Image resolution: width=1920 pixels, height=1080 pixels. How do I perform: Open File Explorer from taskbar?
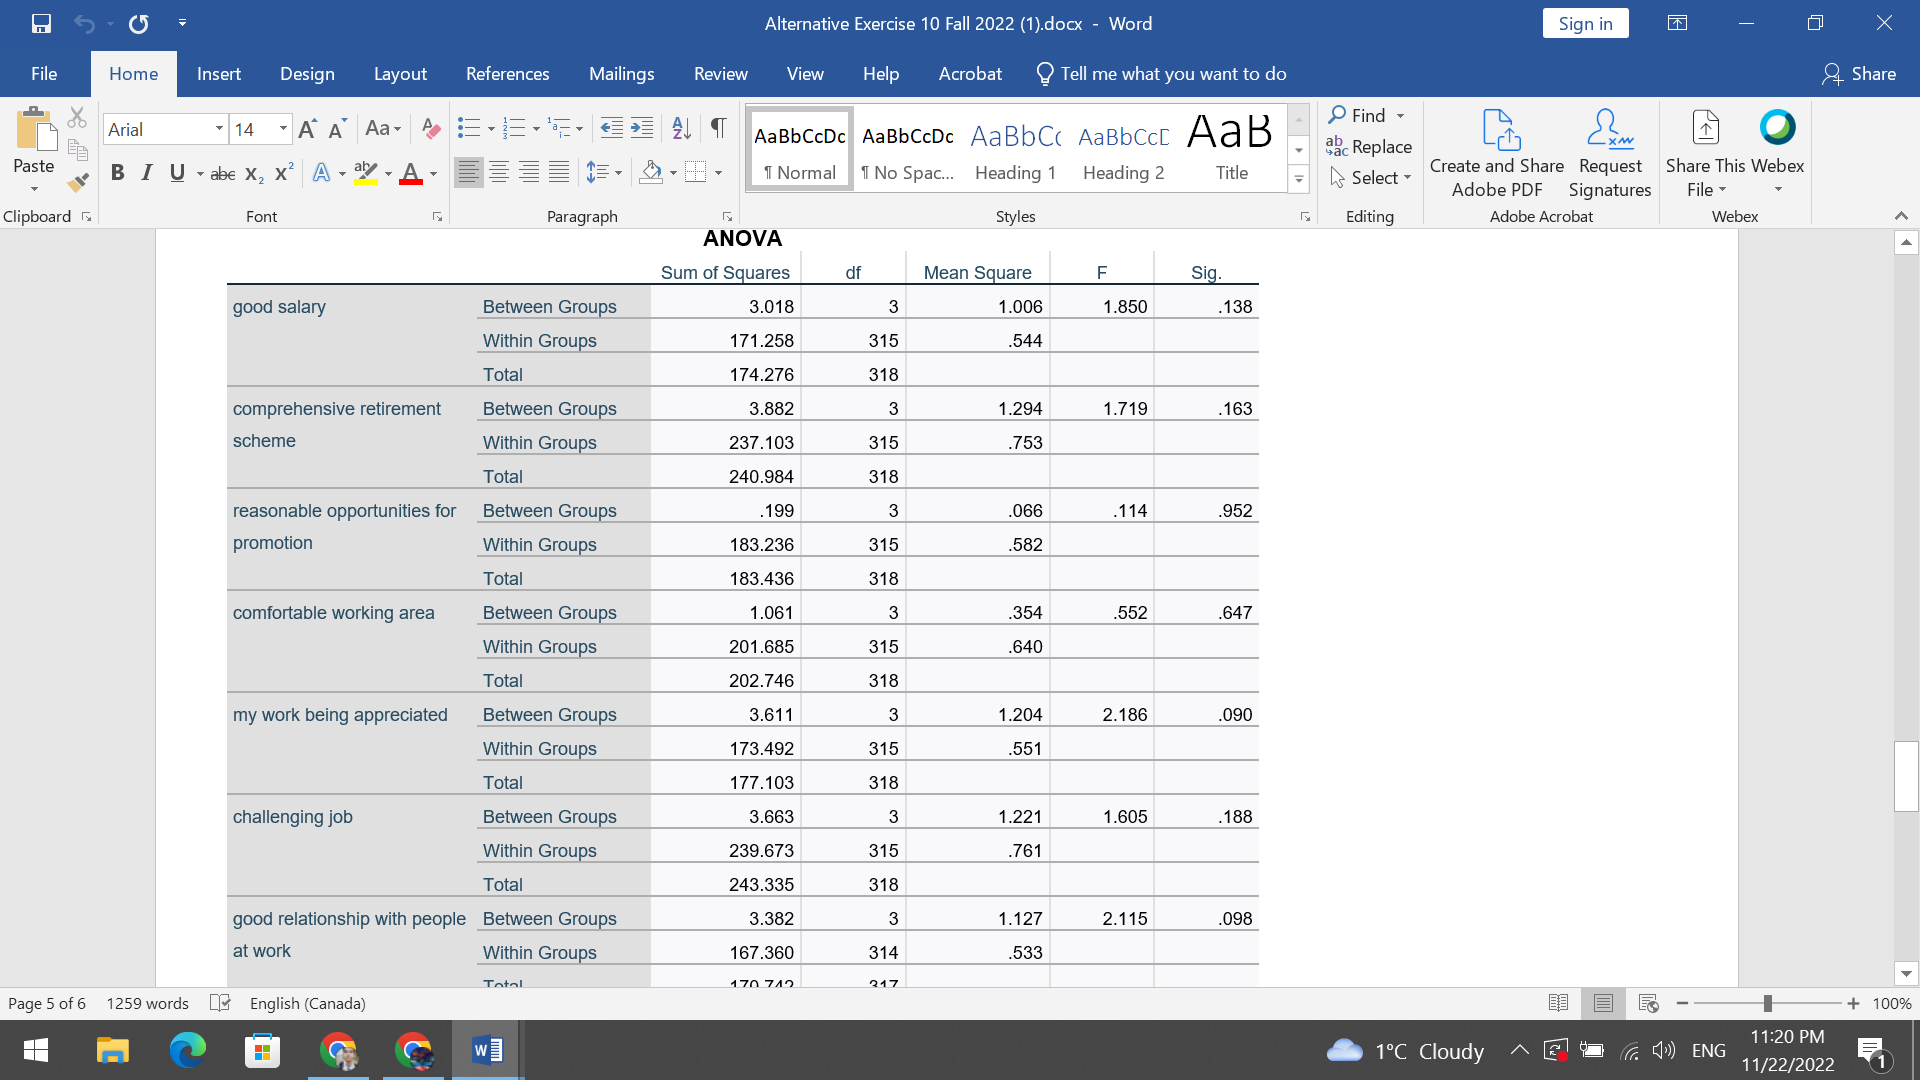pyautogui.click(x=112, y=1051)
